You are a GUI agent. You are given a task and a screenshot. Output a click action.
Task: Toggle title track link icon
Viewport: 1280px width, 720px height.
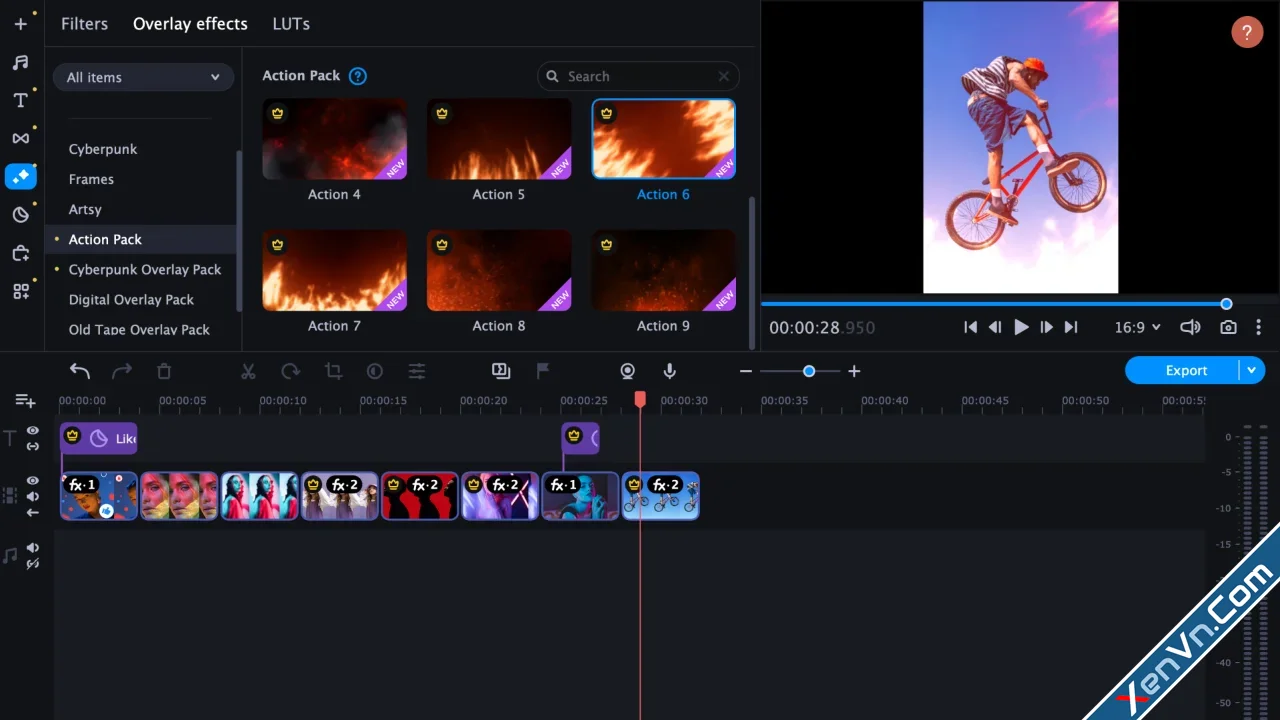click(x=33, y=446)
